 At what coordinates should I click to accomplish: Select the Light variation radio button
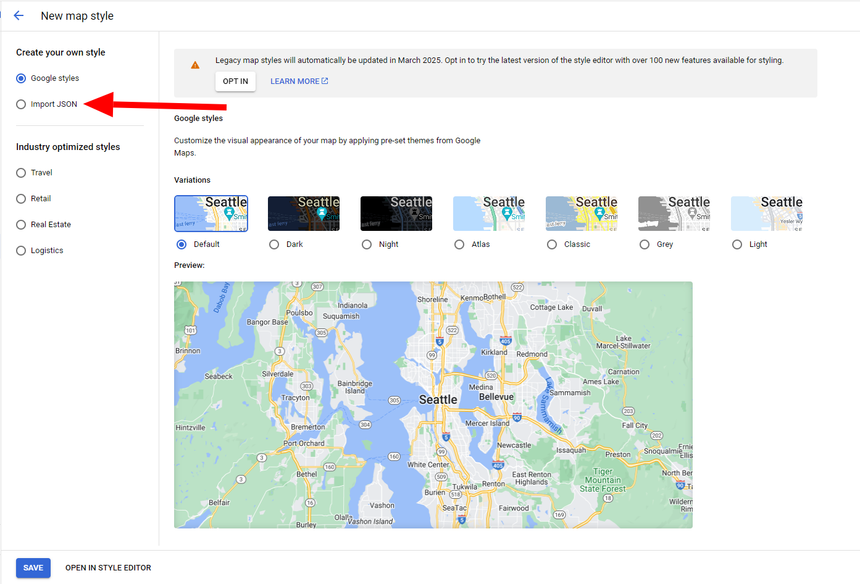pos(737,244)
